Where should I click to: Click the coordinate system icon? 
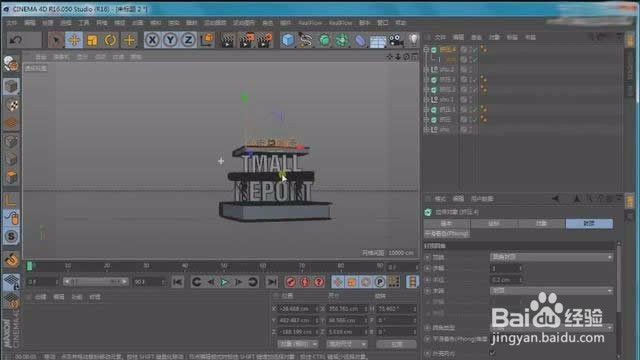click(x=207, y=40)
